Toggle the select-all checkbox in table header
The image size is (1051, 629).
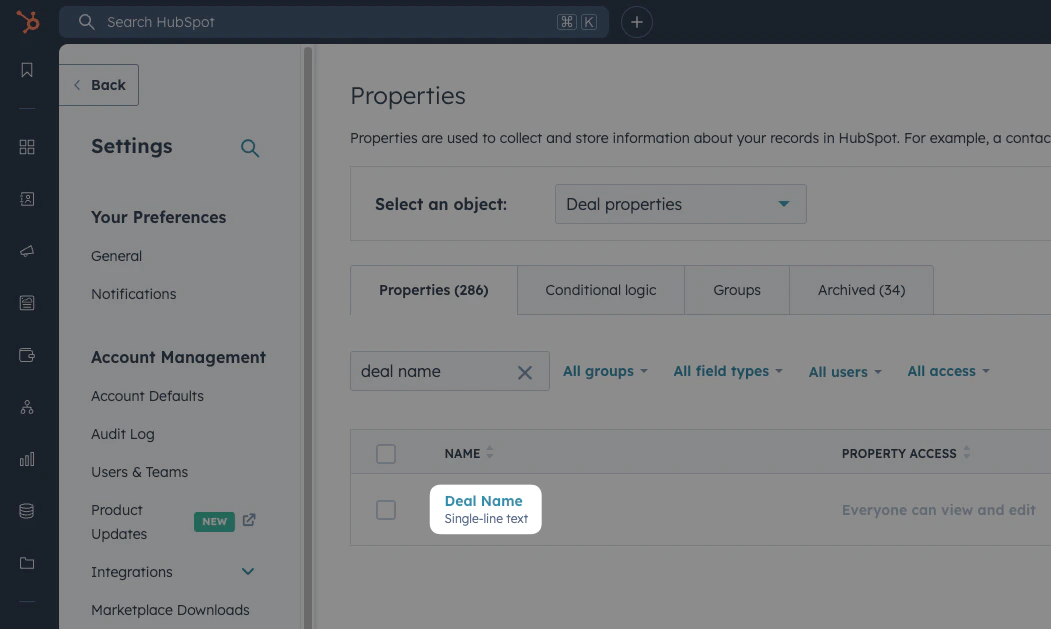386,453
